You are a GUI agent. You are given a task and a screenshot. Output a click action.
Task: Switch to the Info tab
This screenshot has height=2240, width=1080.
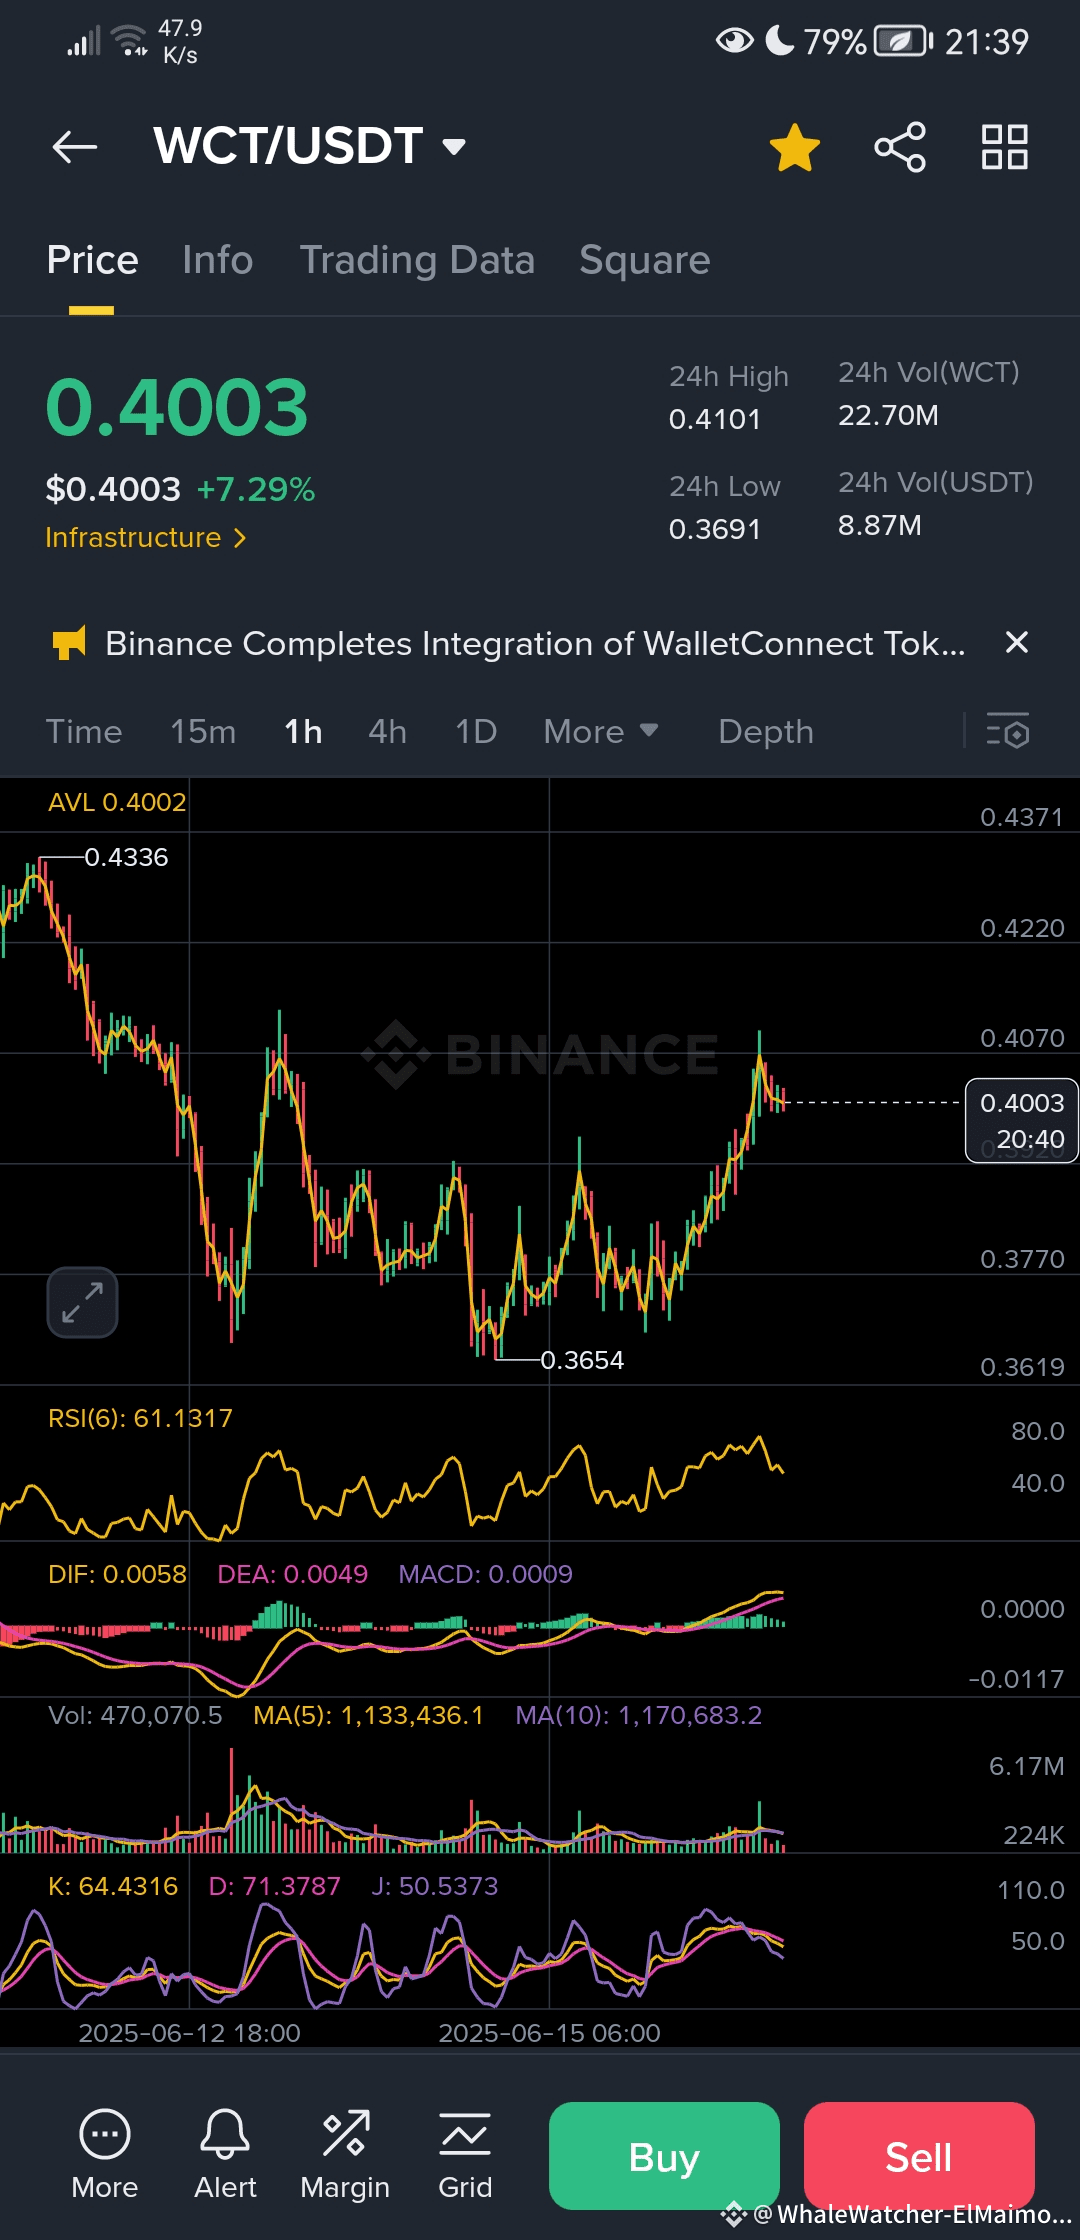[x=218, y=260]
